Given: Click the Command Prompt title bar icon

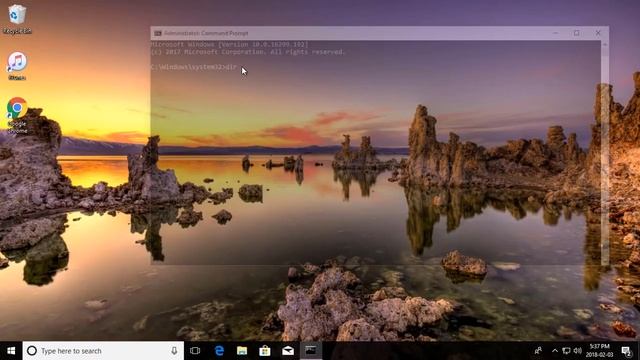Looking at the screenshot, I should click(158, 33).
